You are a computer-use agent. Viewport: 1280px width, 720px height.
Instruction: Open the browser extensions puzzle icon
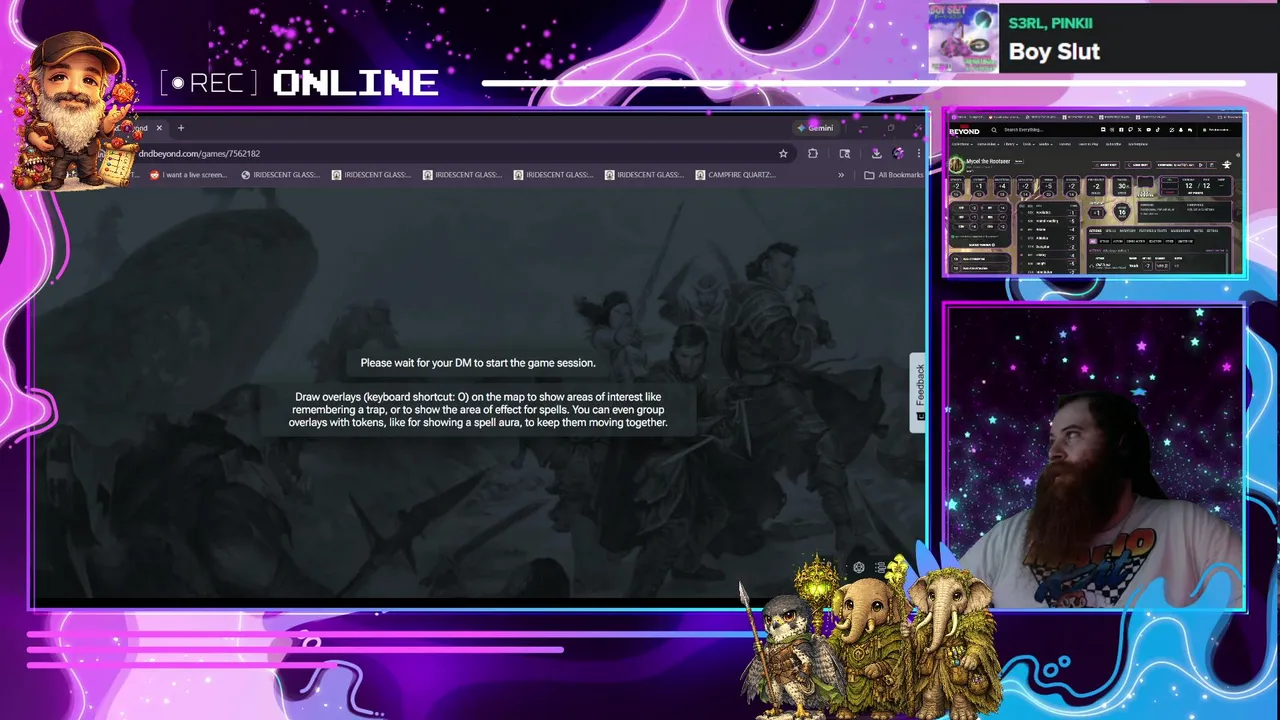[812, 153]
